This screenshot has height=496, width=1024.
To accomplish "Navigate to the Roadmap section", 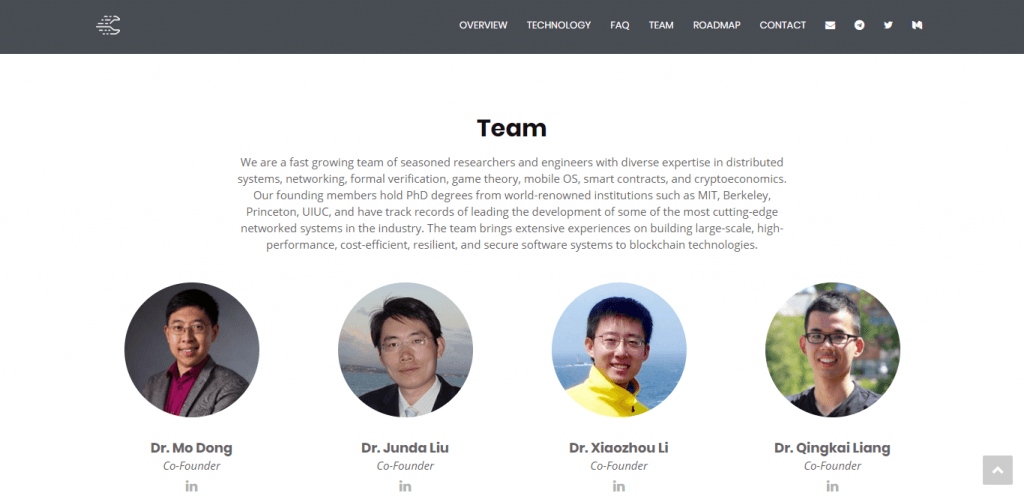I will coord(717,25).
